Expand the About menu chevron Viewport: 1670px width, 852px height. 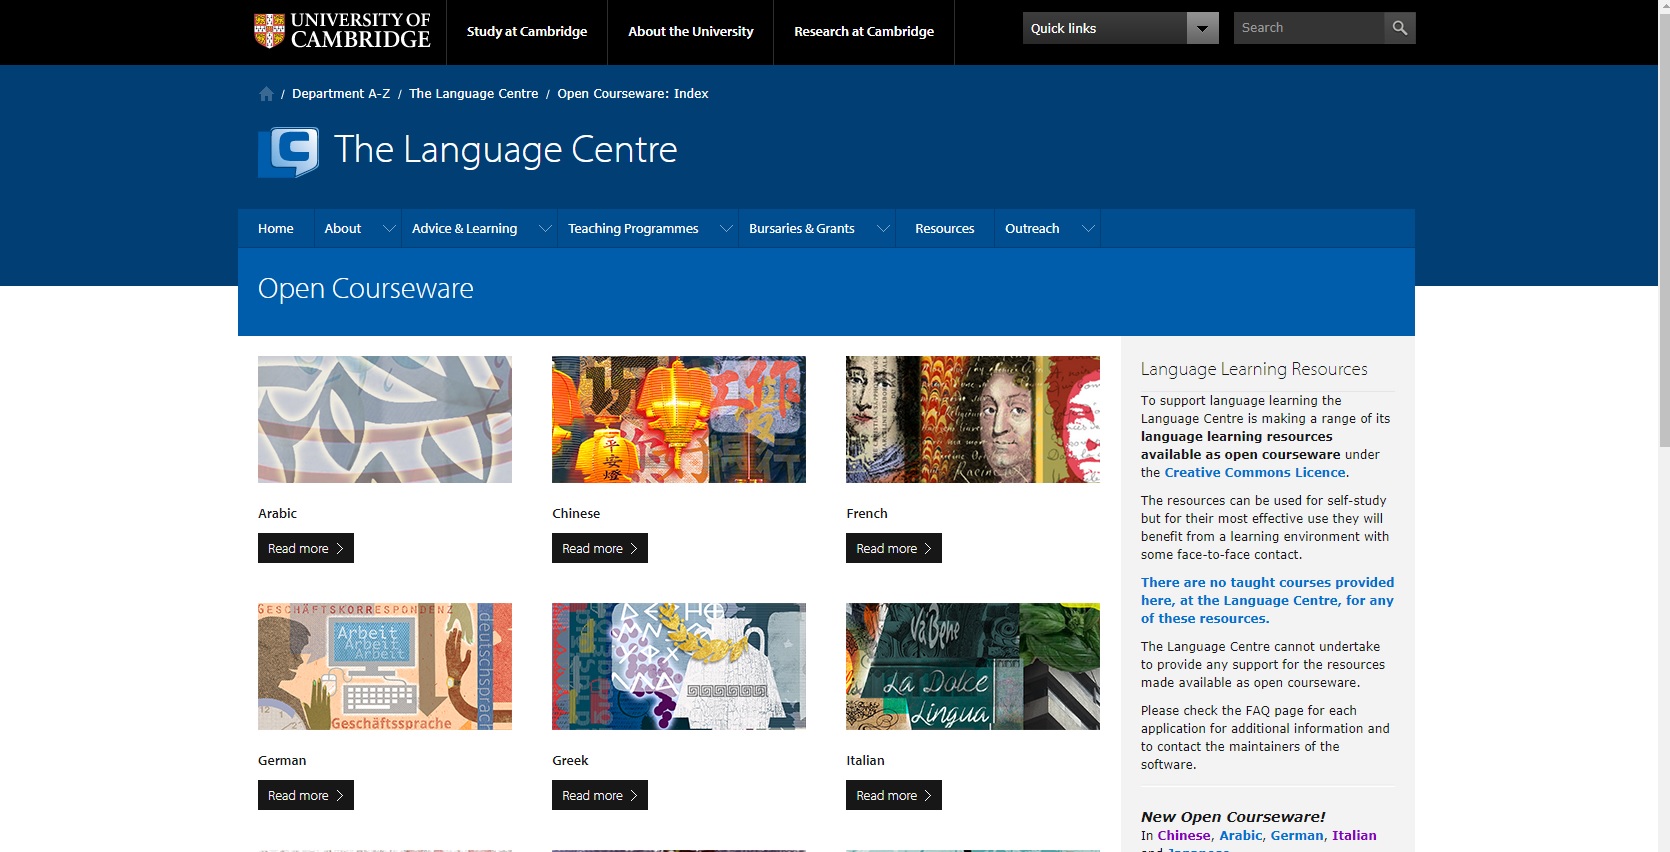pyautogui.click(x=389, y=229)
